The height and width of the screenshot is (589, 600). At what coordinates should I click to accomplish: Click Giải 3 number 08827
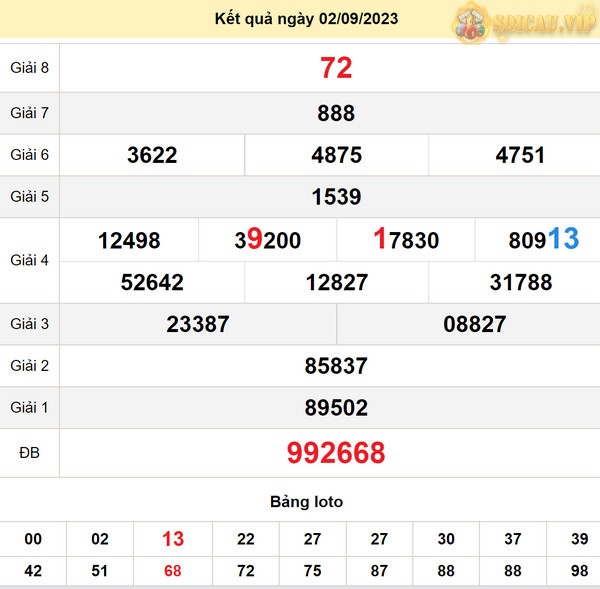(474, 324)
